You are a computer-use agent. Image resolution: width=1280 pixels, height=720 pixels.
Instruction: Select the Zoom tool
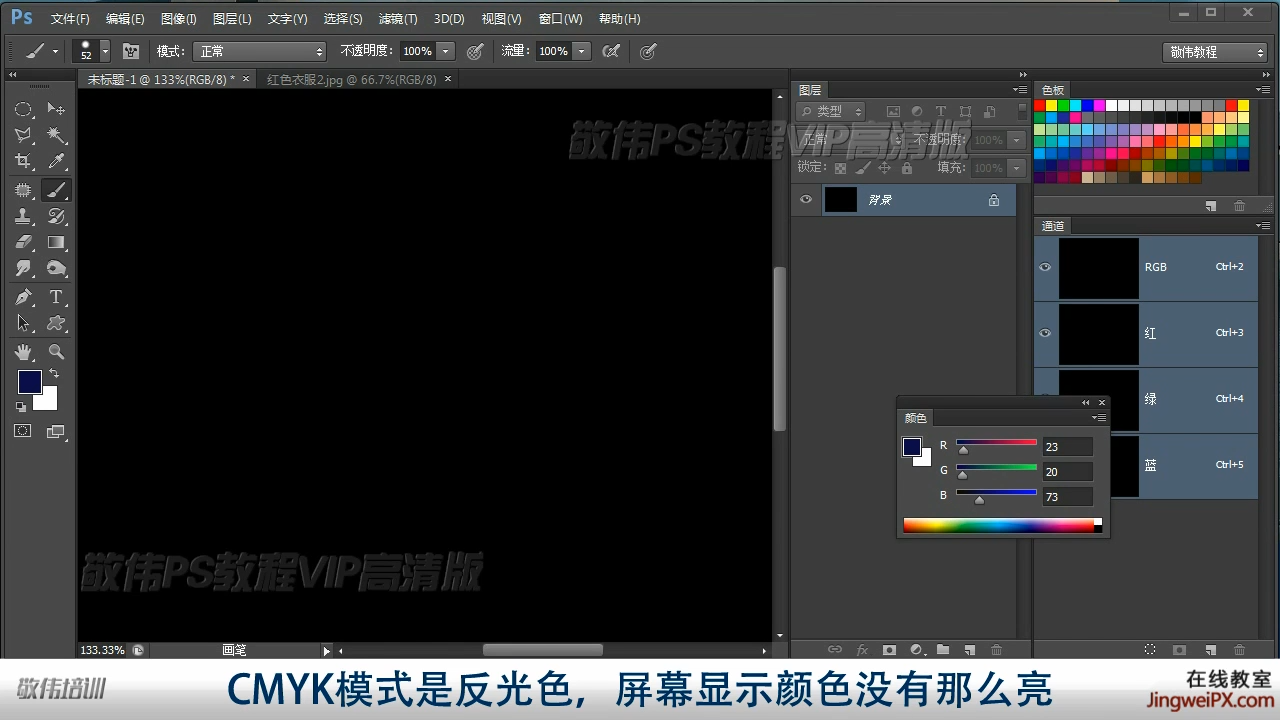(x=57, y=352)
